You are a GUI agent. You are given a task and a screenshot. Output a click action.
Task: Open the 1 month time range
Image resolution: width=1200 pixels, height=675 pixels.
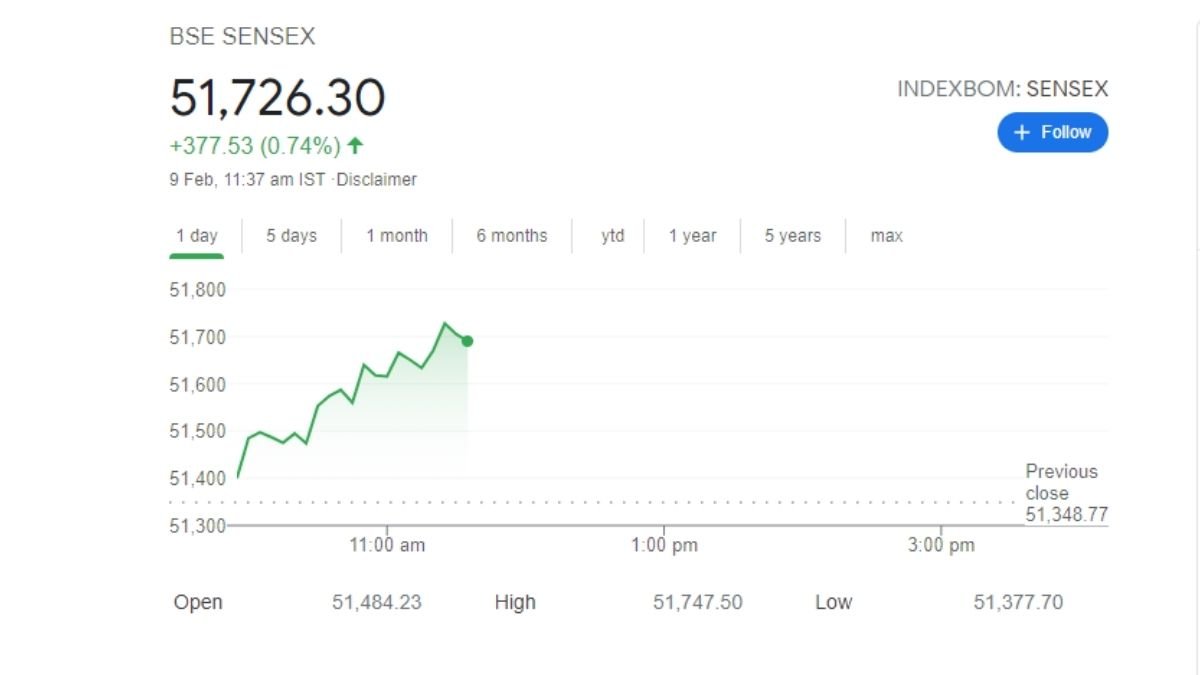(397, 236)
